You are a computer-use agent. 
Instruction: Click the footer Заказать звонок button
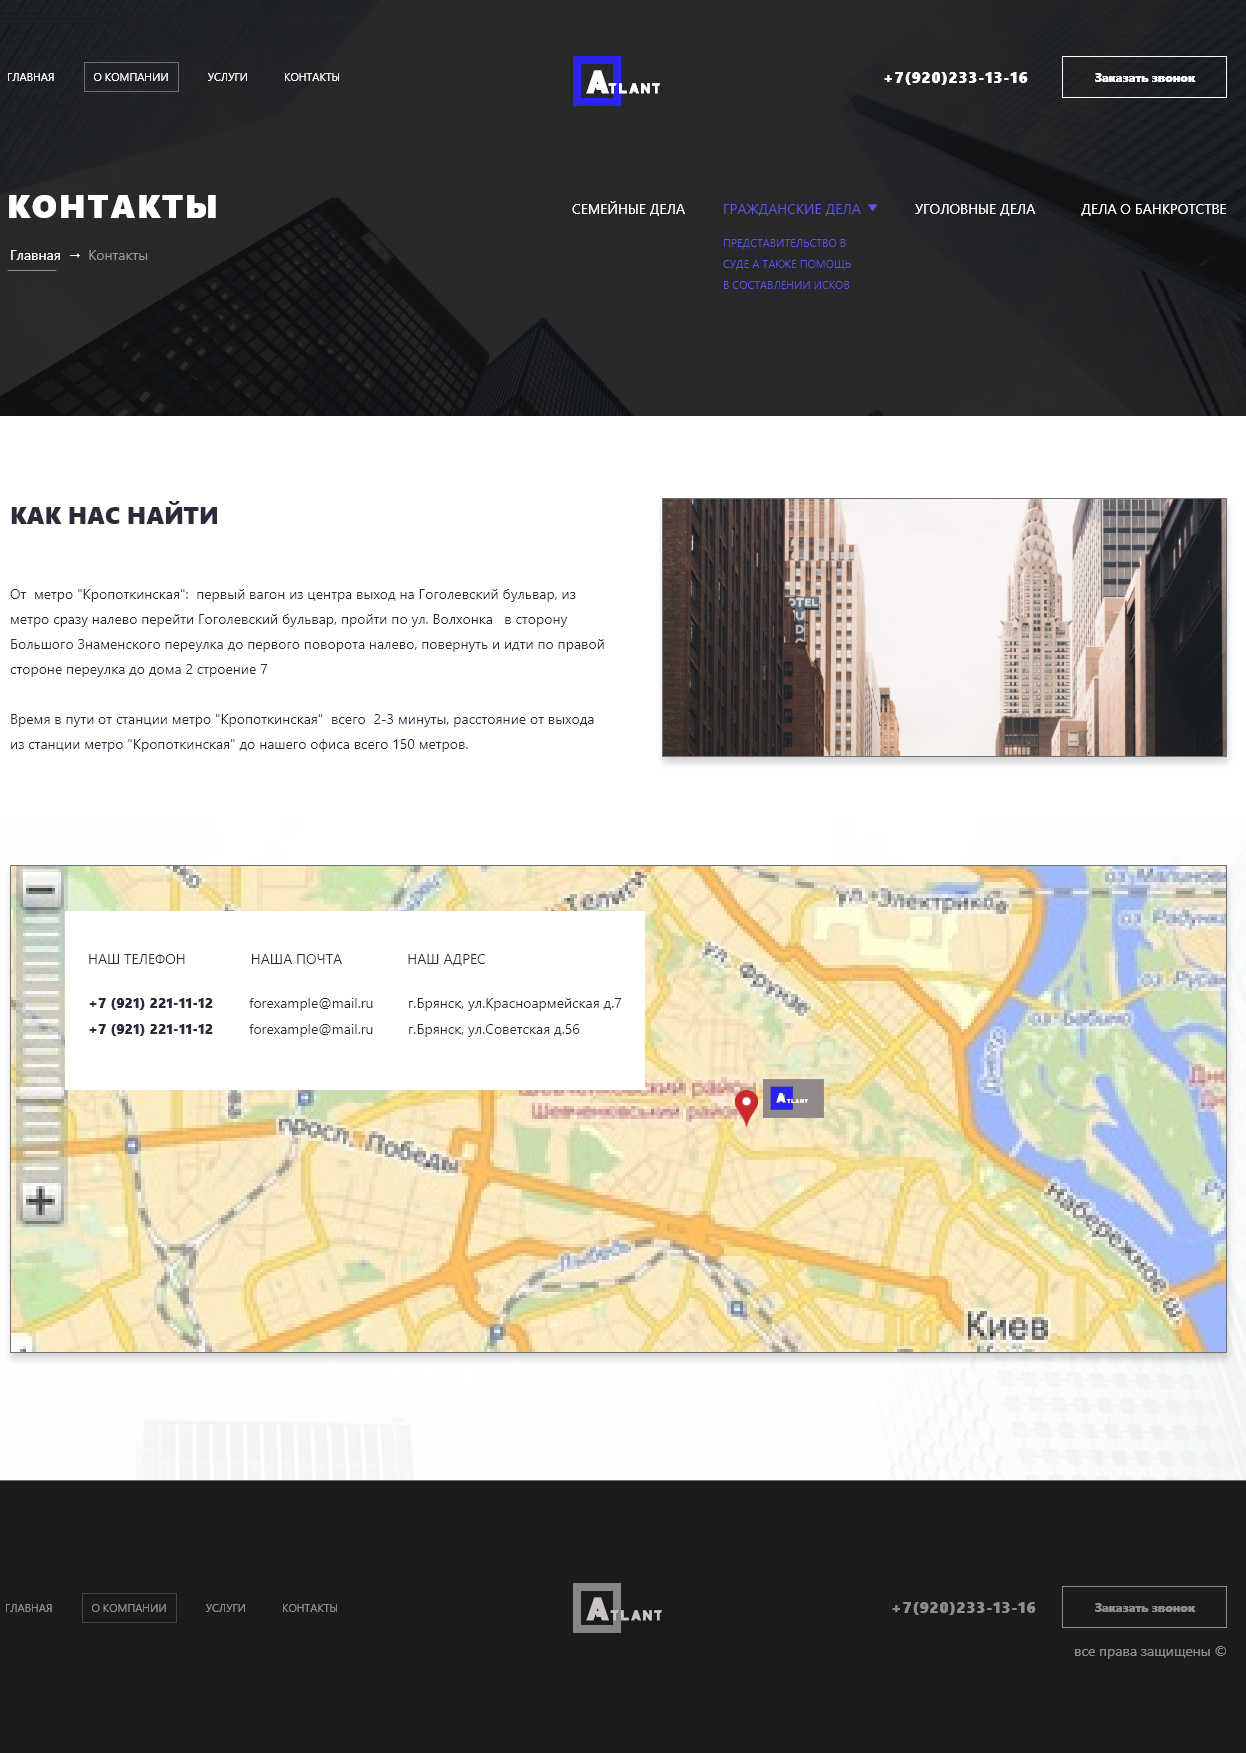pos(1144,1607)
